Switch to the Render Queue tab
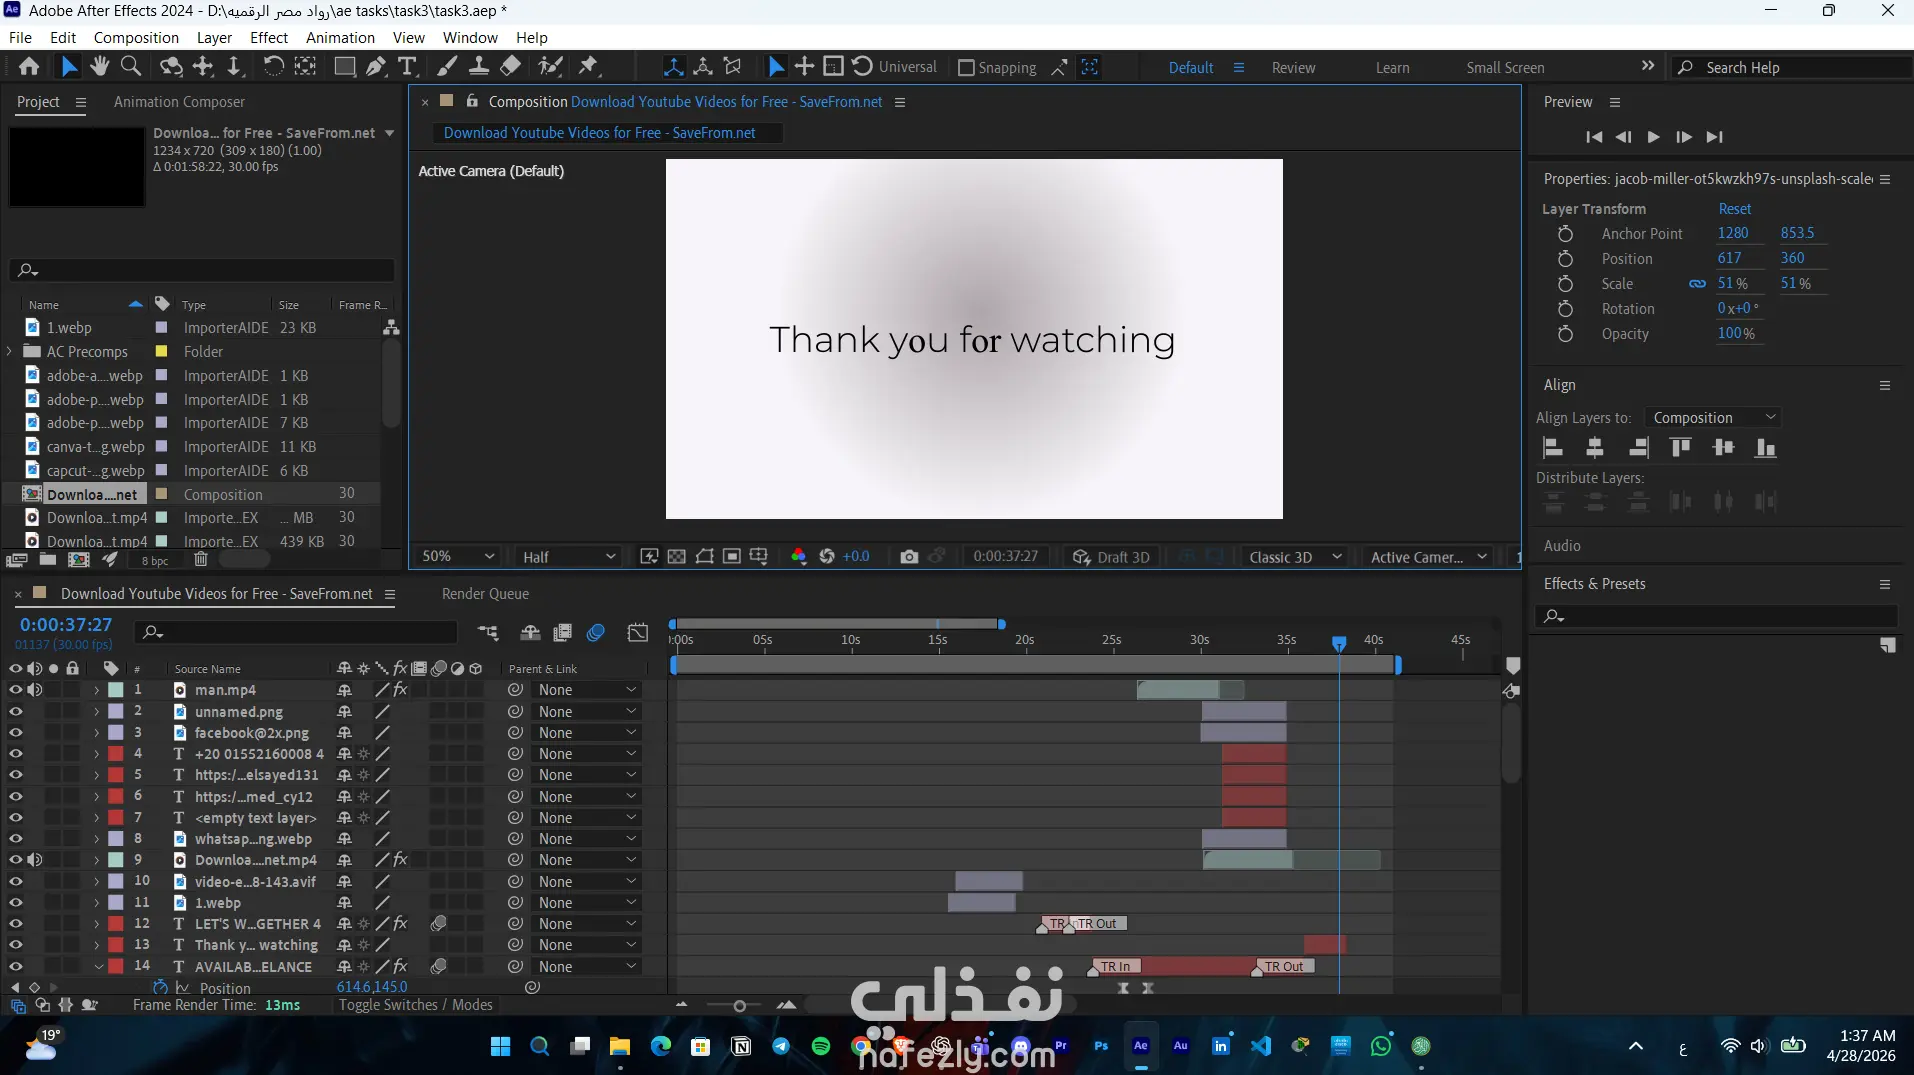 point(485,594)
